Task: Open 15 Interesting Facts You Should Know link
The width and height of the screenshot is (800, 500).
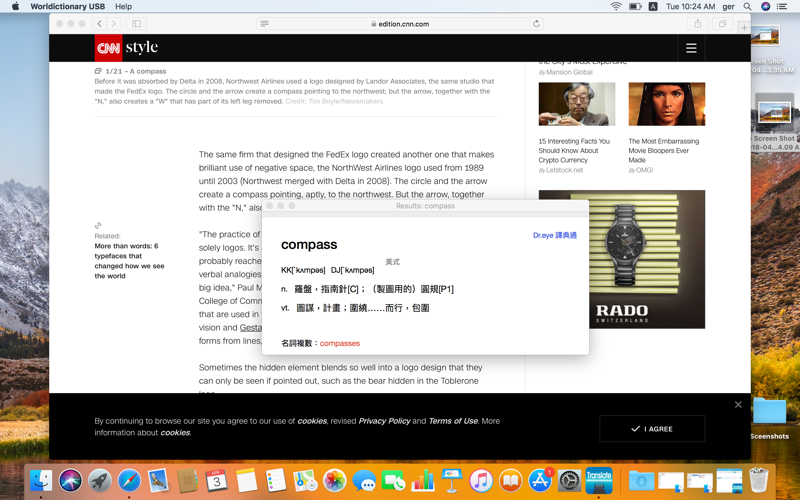Action: tap(574, 151)
